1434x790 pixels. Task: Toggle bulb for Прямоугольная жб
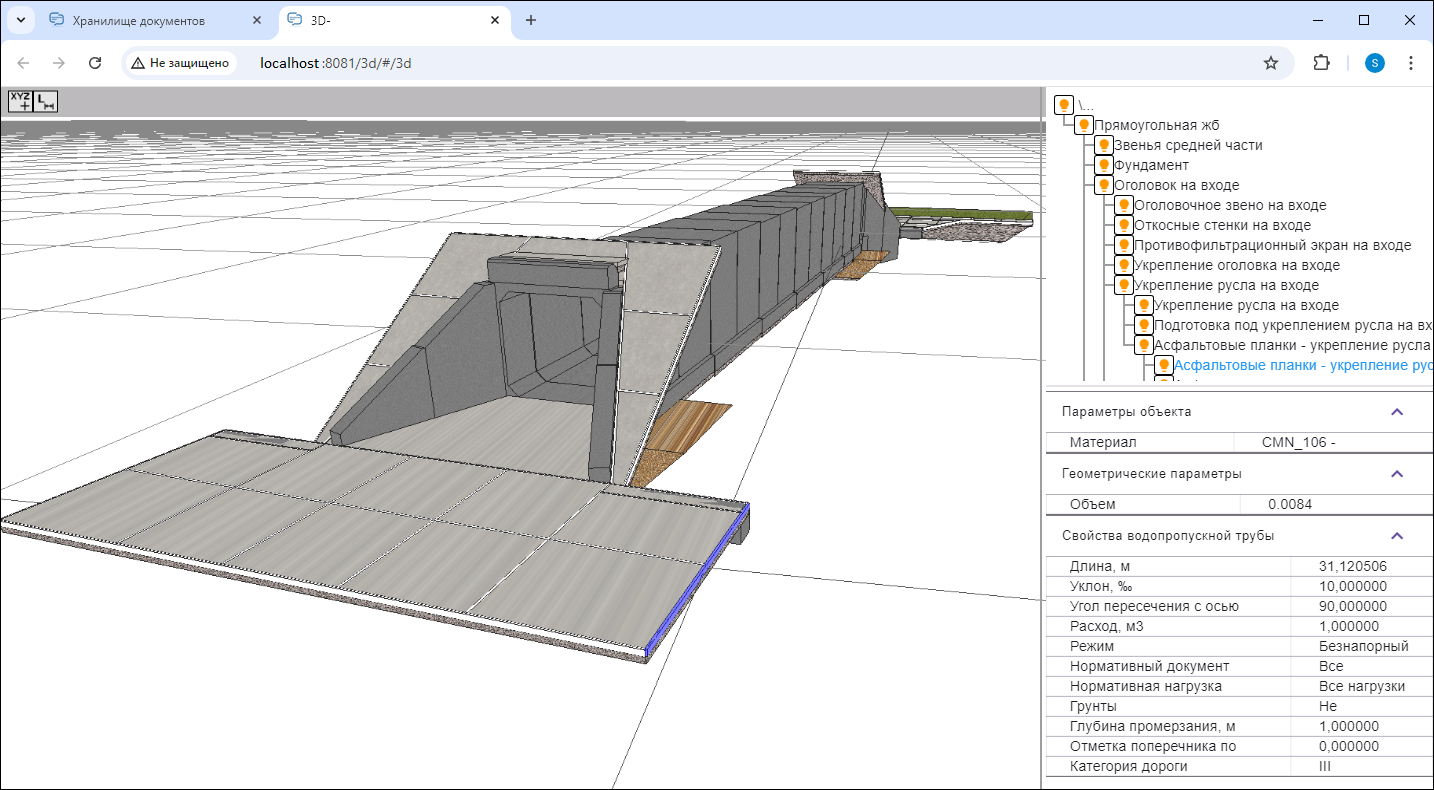[1083, 125]
